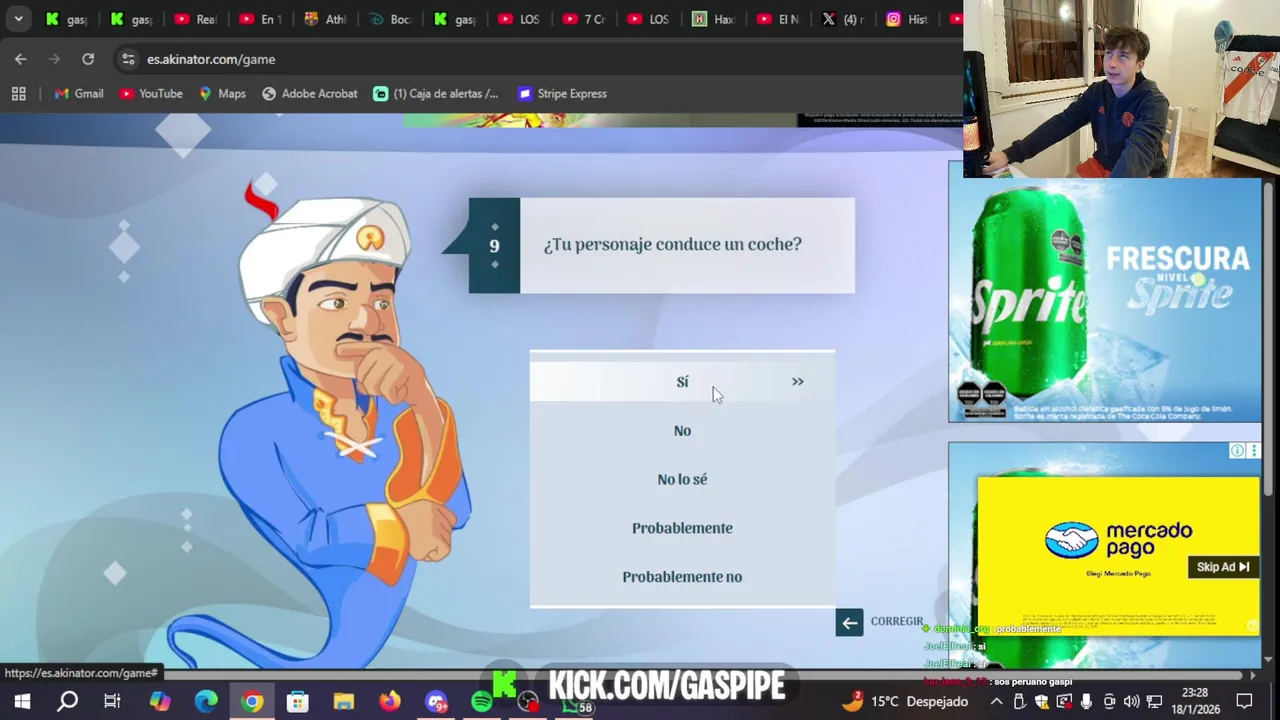Open Windows taskbar search
This screenshot has height=720, width=1280.
pos(67,701)
